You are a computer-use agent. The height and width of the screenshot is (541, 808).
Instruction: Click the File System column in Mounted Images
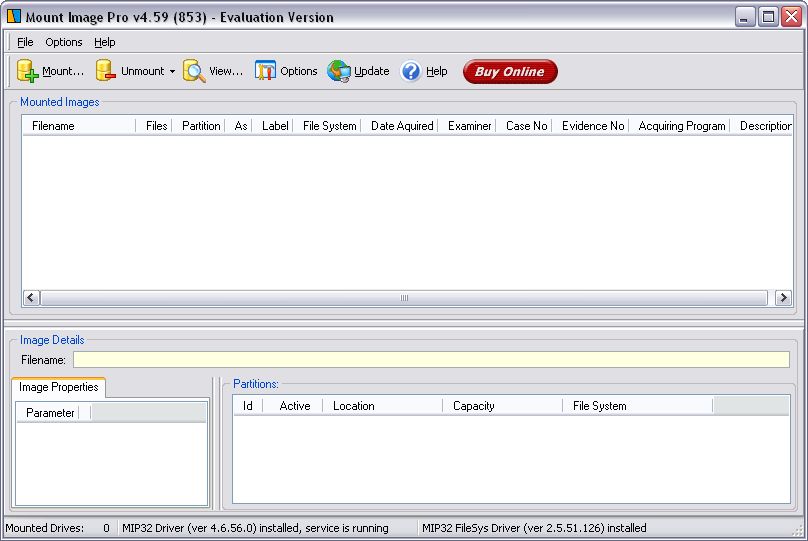327,126
